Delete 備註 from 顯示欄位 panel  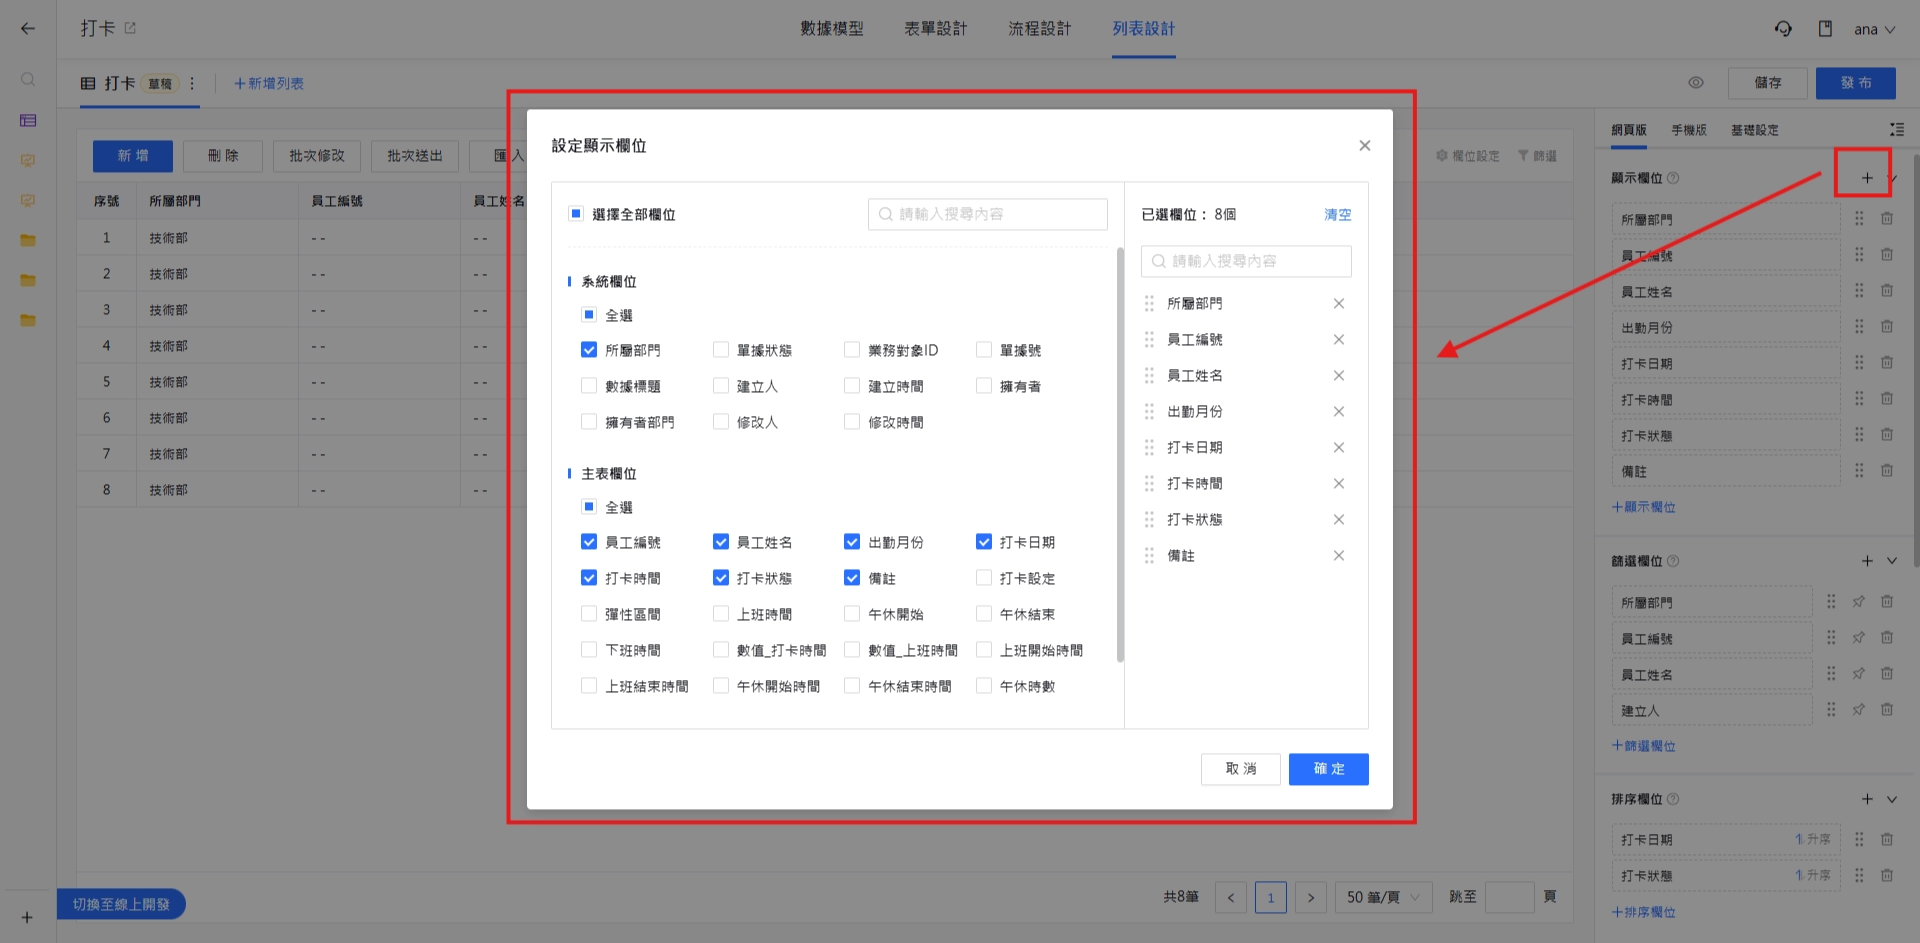[x=1887, y=471]
